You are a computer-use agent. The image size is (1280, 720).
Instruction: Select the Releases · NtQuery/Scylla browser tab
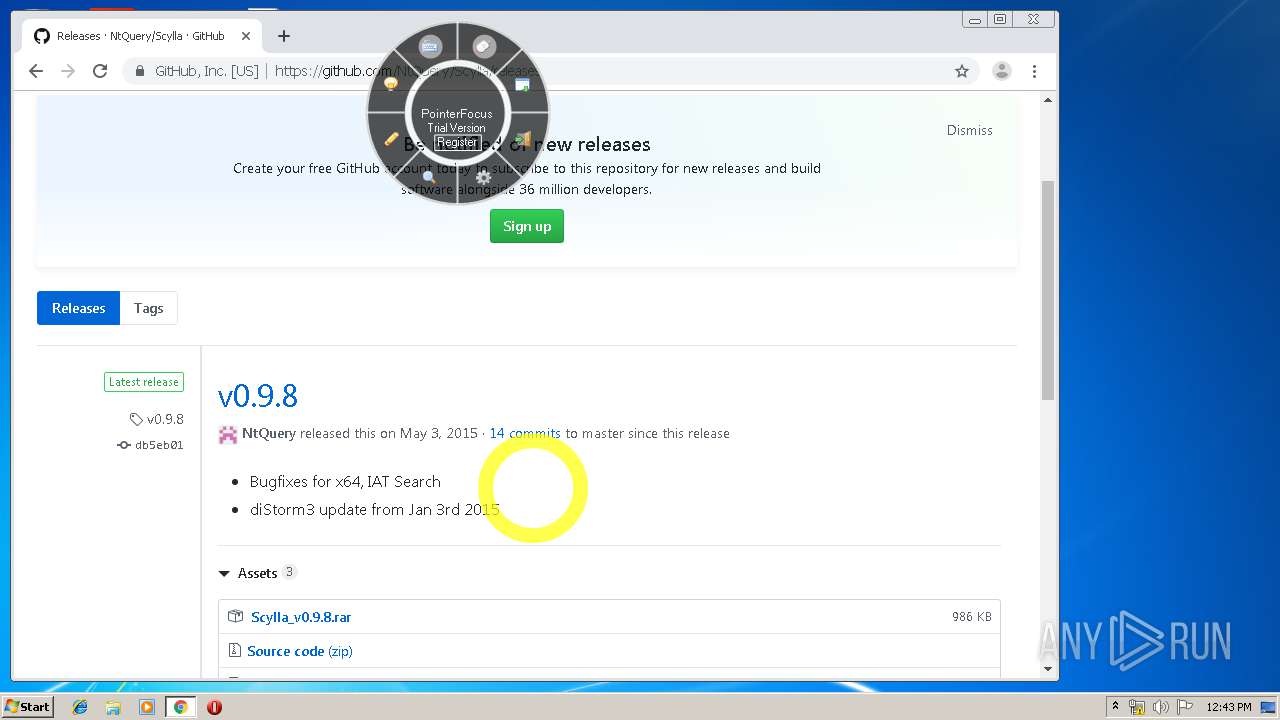[x=142, y=36]
